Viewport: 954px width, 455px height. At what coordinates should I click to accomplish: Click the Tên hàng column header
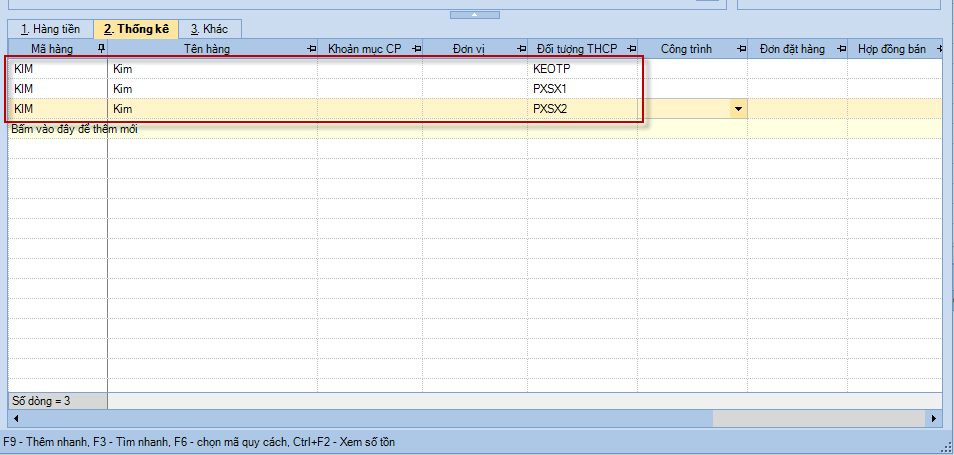(x=212, y=49)
